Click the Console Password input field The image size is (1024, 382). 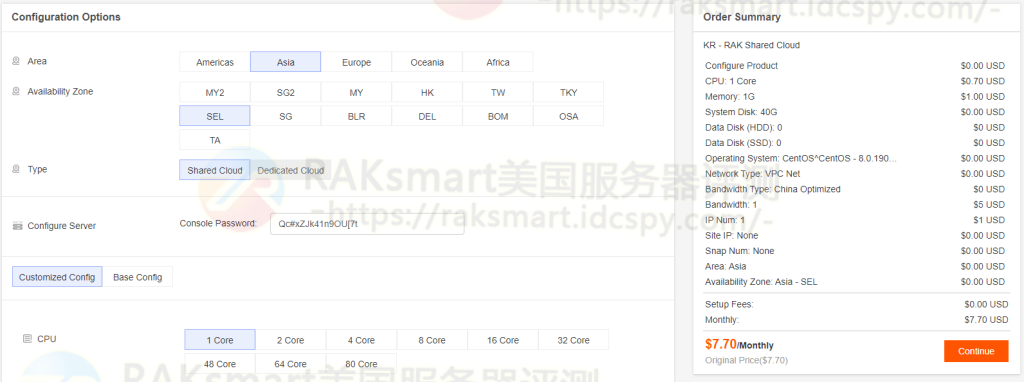point(367,223)
